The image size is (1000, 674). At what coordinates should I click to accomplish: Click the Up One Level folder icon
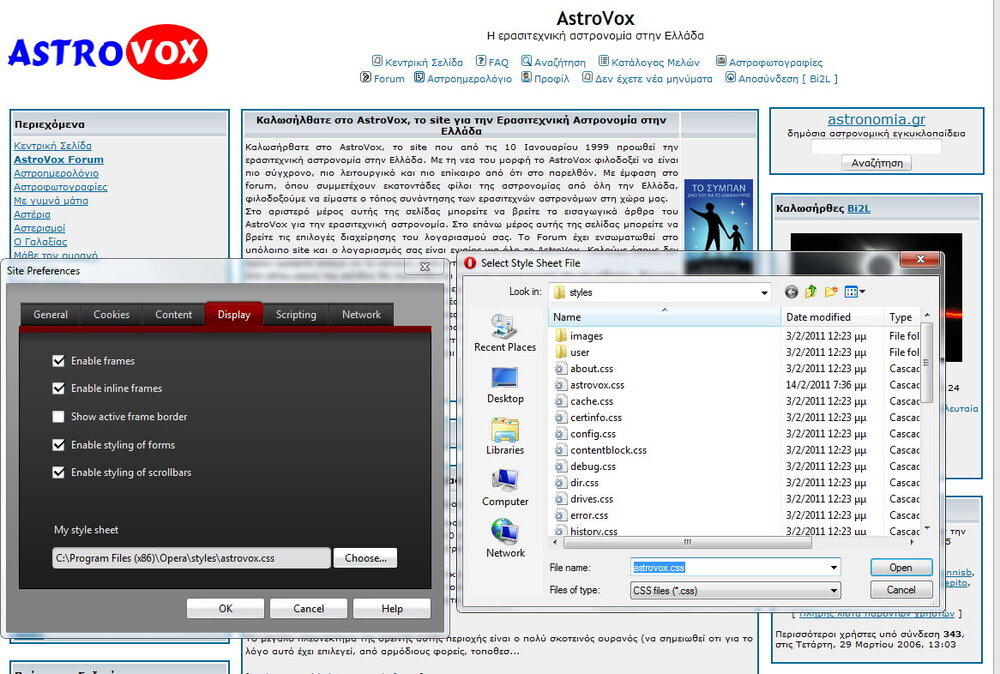[811, 292]
